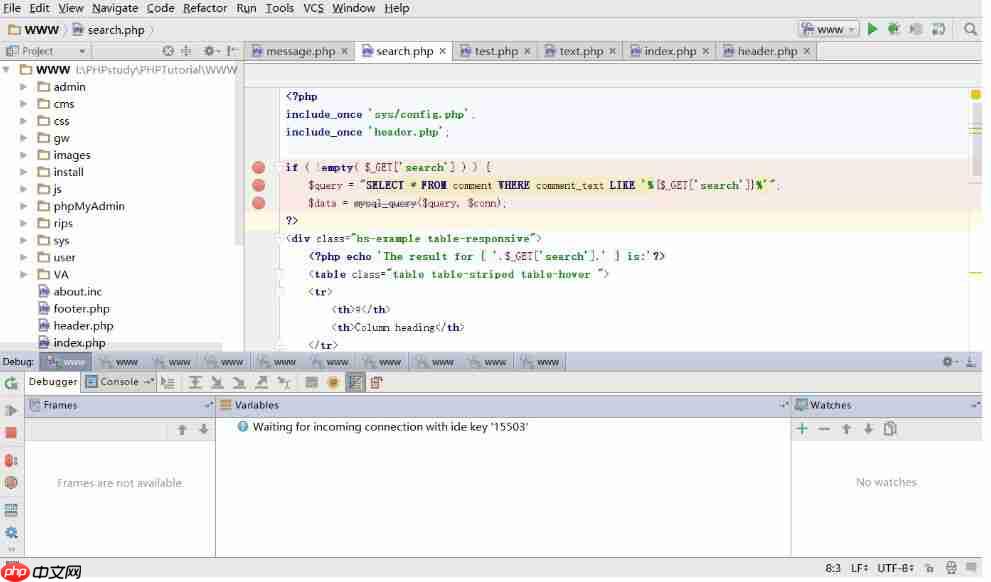This screenshot has height=582, width=991.
Task: Open Debug panel settings gear
Action: pyautogui.click(x=949, y=361)
